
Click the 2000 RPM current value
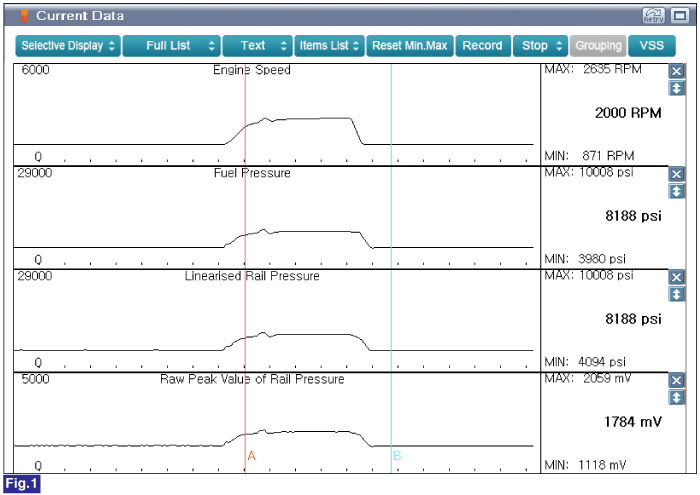(x=628, y=113)
